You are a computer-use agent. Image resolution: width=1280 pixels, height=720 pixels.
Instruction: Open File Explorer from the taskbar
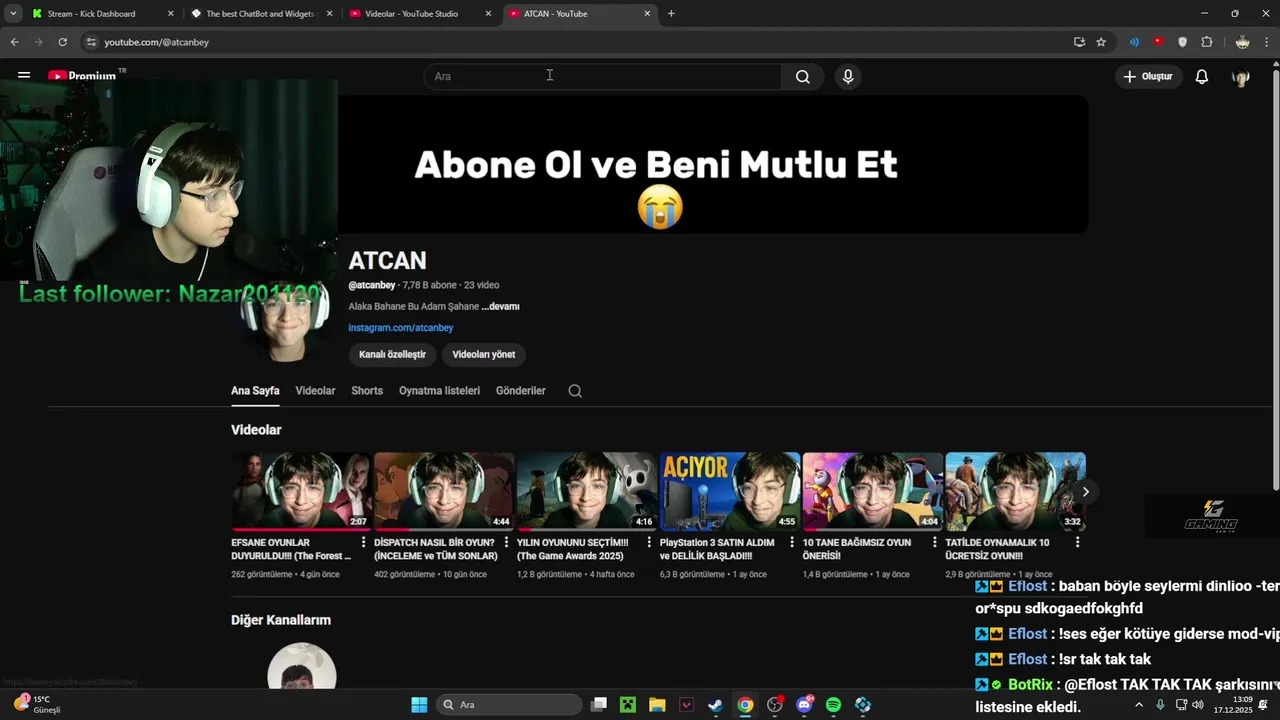pyautogui.click(x=656, y=705)
